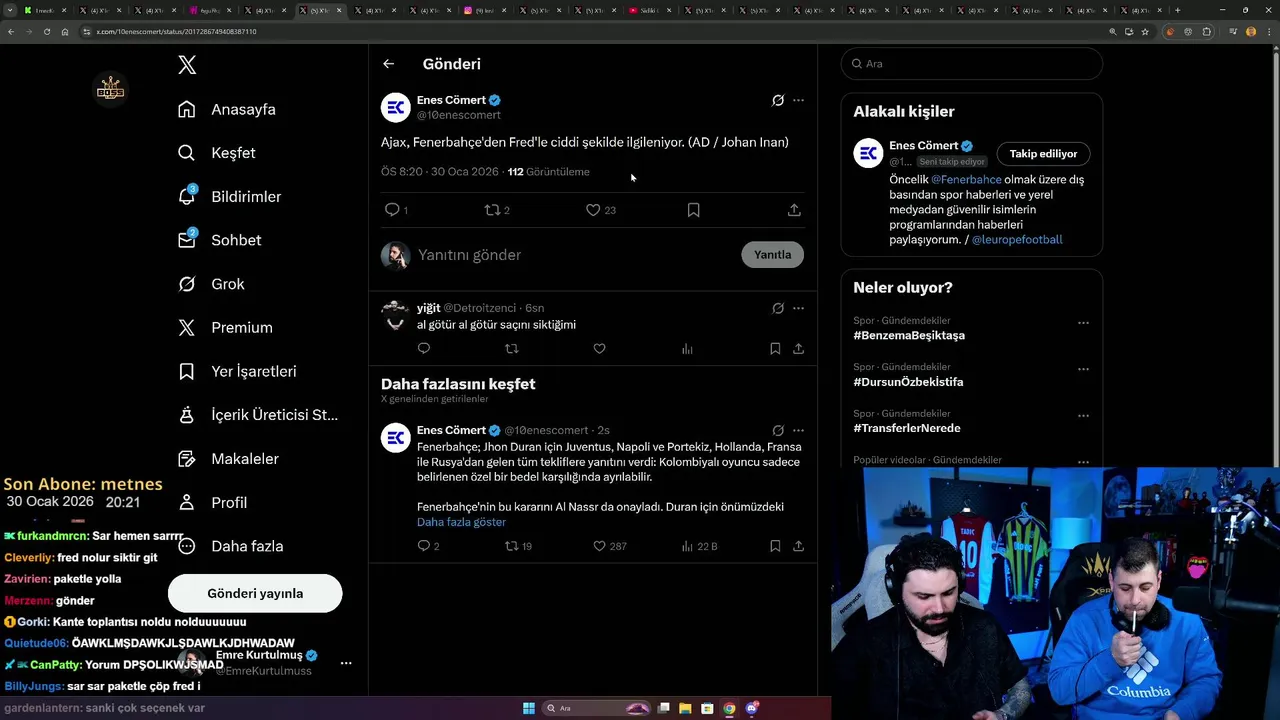Share the Jhon Duran post

pyautogui.click(x=798, y=546)
